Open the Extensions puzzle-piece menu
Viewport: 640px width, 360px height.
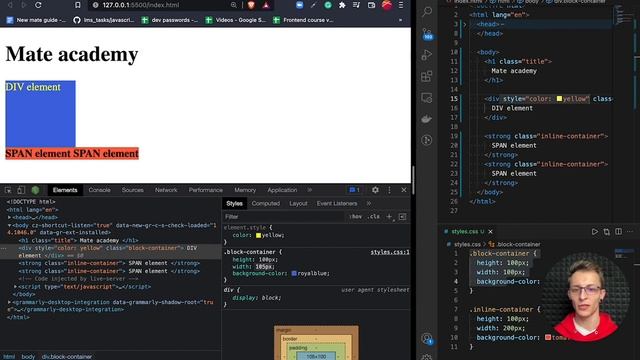pyautogui.click(x=342, y=5)
